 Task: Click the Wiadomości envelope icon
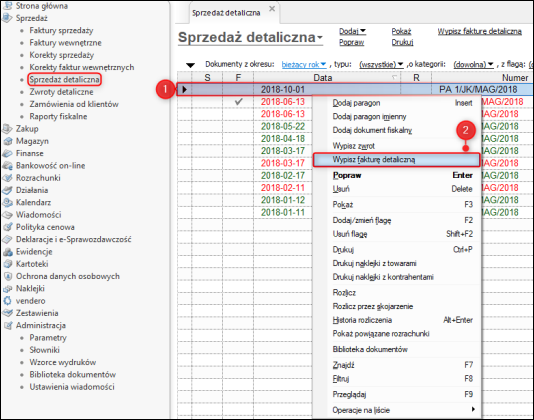pyautogui.click(x=7, y=215)
